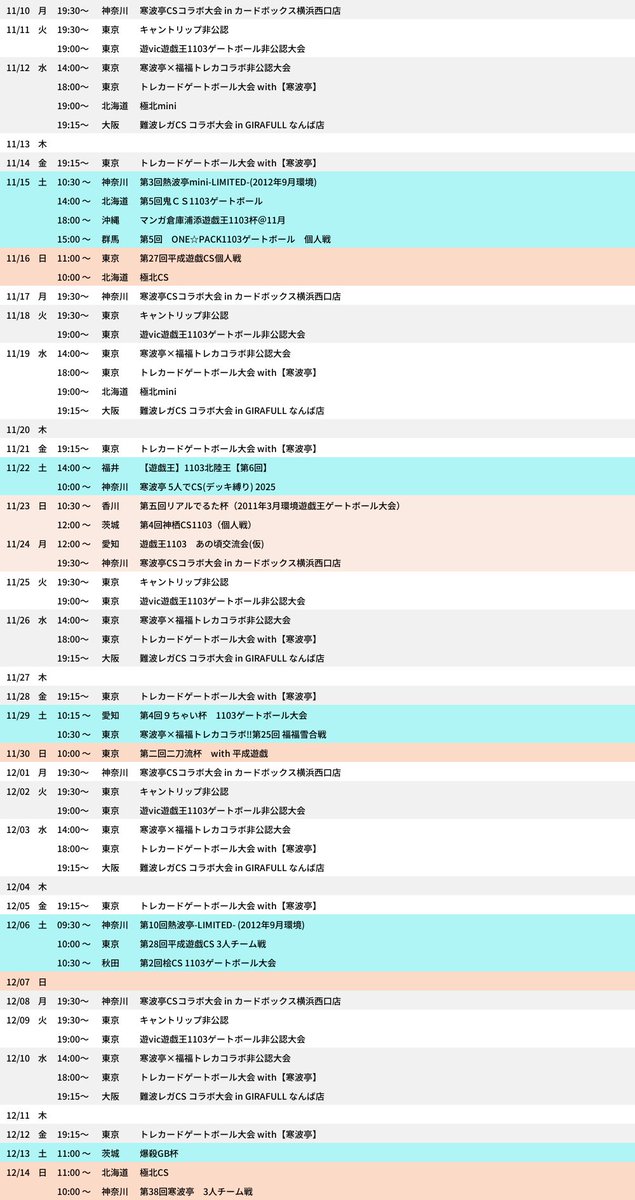635x1200 pixels.
Task: Select the date 12/13
Action: tap(18, 1153)
